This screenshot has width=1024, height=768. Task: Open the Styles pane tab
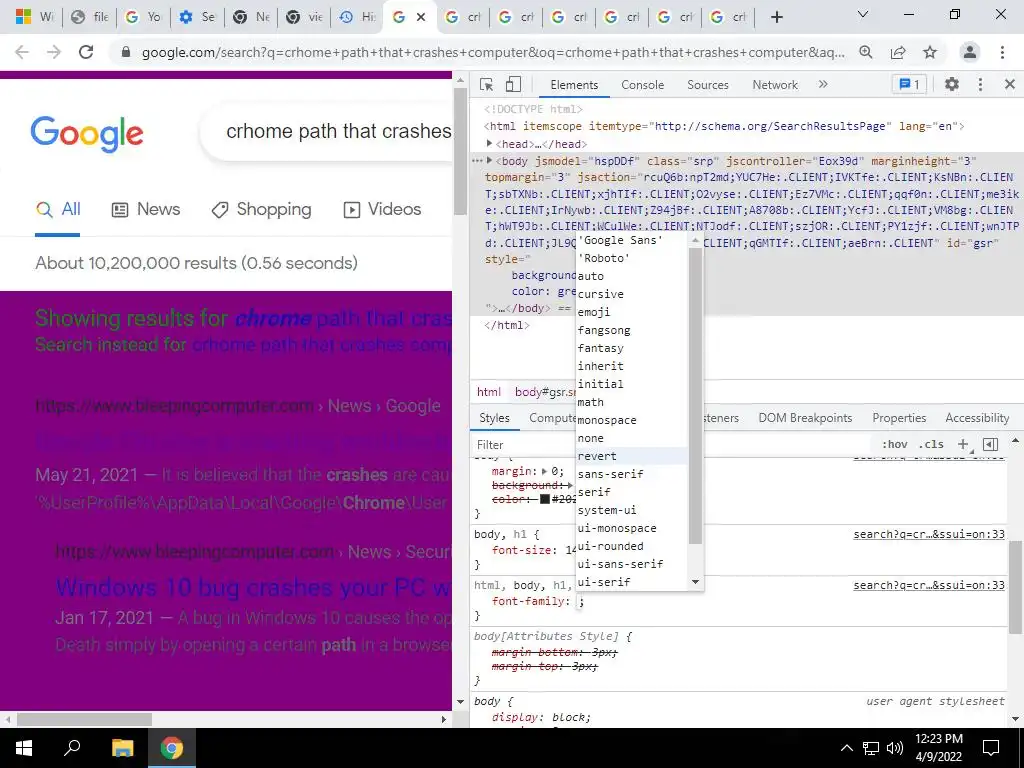(x=494, y=418)
